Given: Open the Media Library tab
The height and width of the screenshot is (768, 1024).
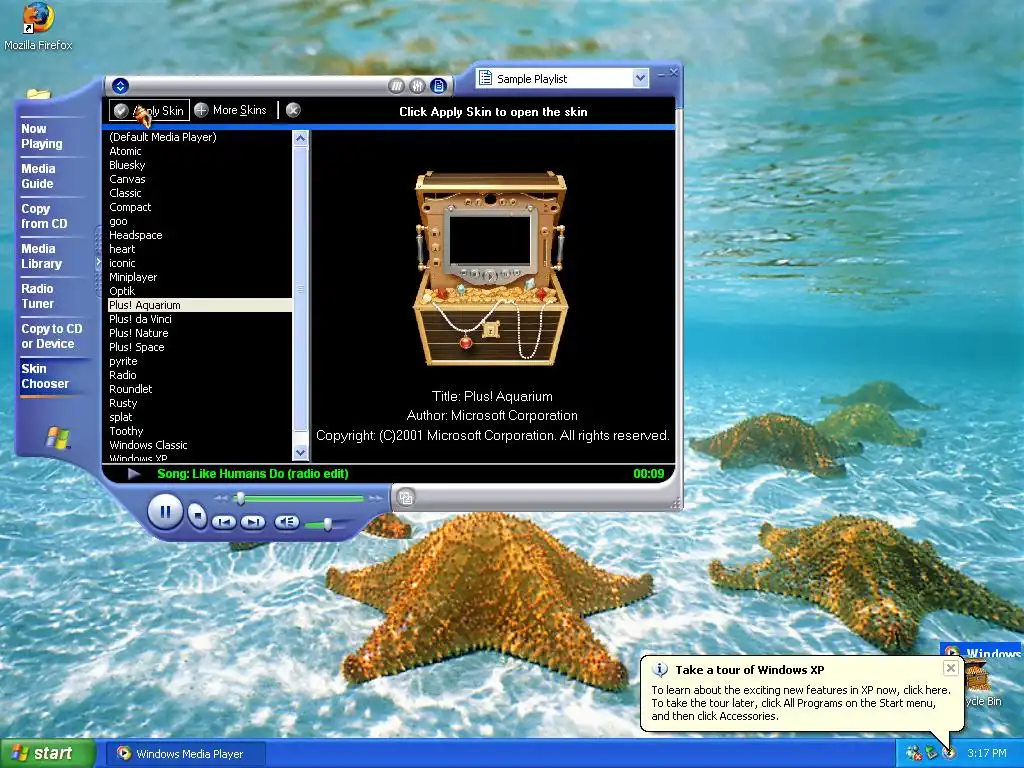Looking at the screenshot, I should tap(42, 256).
